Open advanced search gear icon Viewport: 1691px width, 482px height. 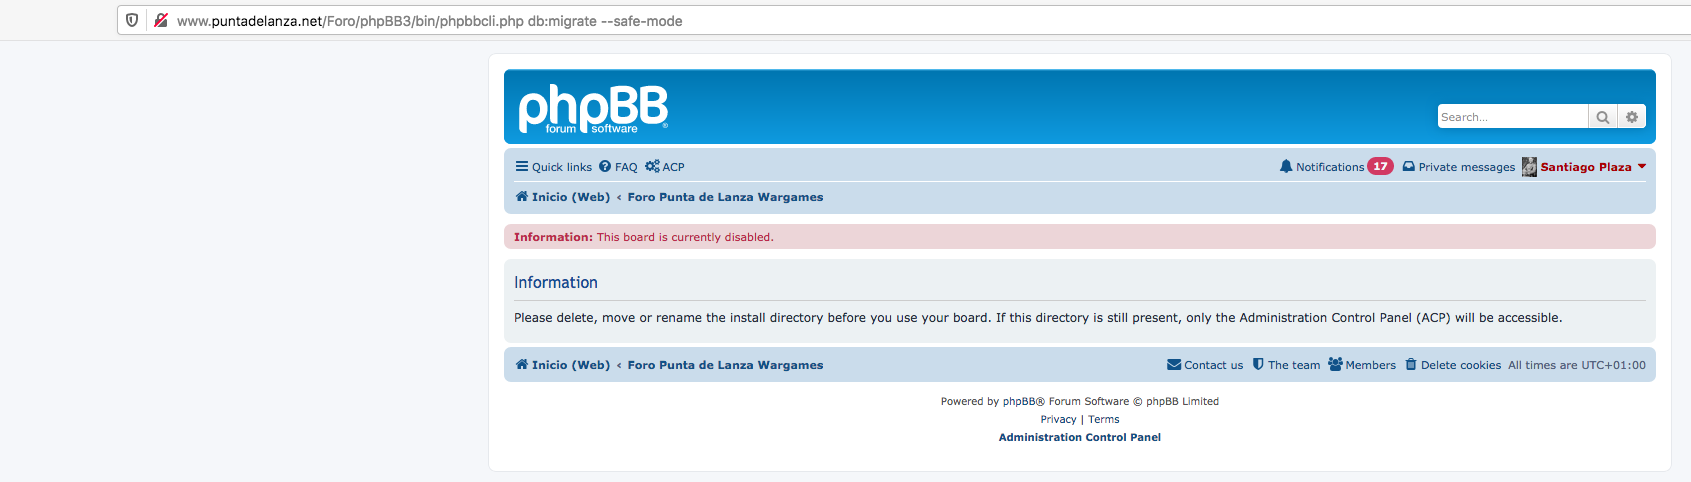pos(1632,117)
